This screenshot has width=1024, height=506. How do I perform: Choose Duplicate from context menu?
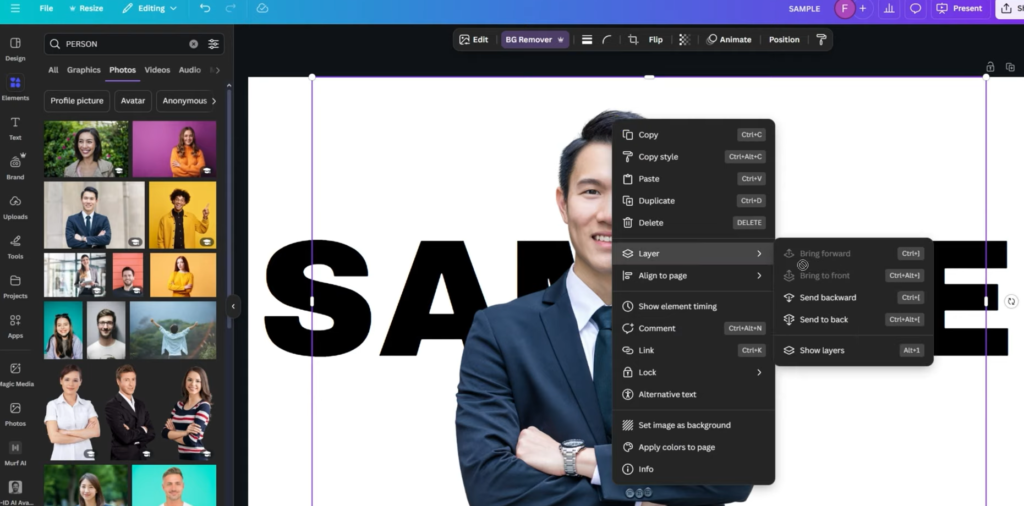694,201
